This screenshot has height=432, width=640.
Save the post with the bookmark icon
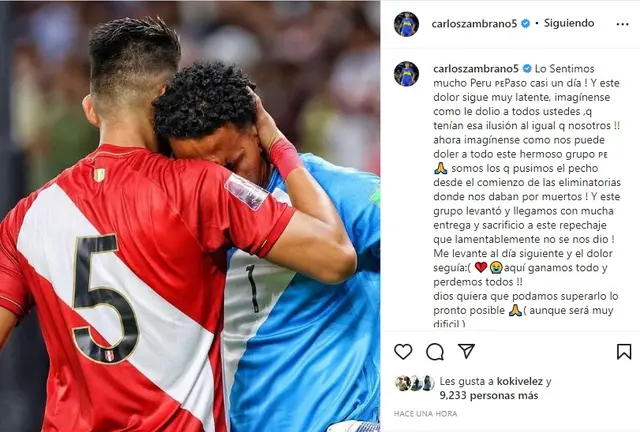(624, 352)
